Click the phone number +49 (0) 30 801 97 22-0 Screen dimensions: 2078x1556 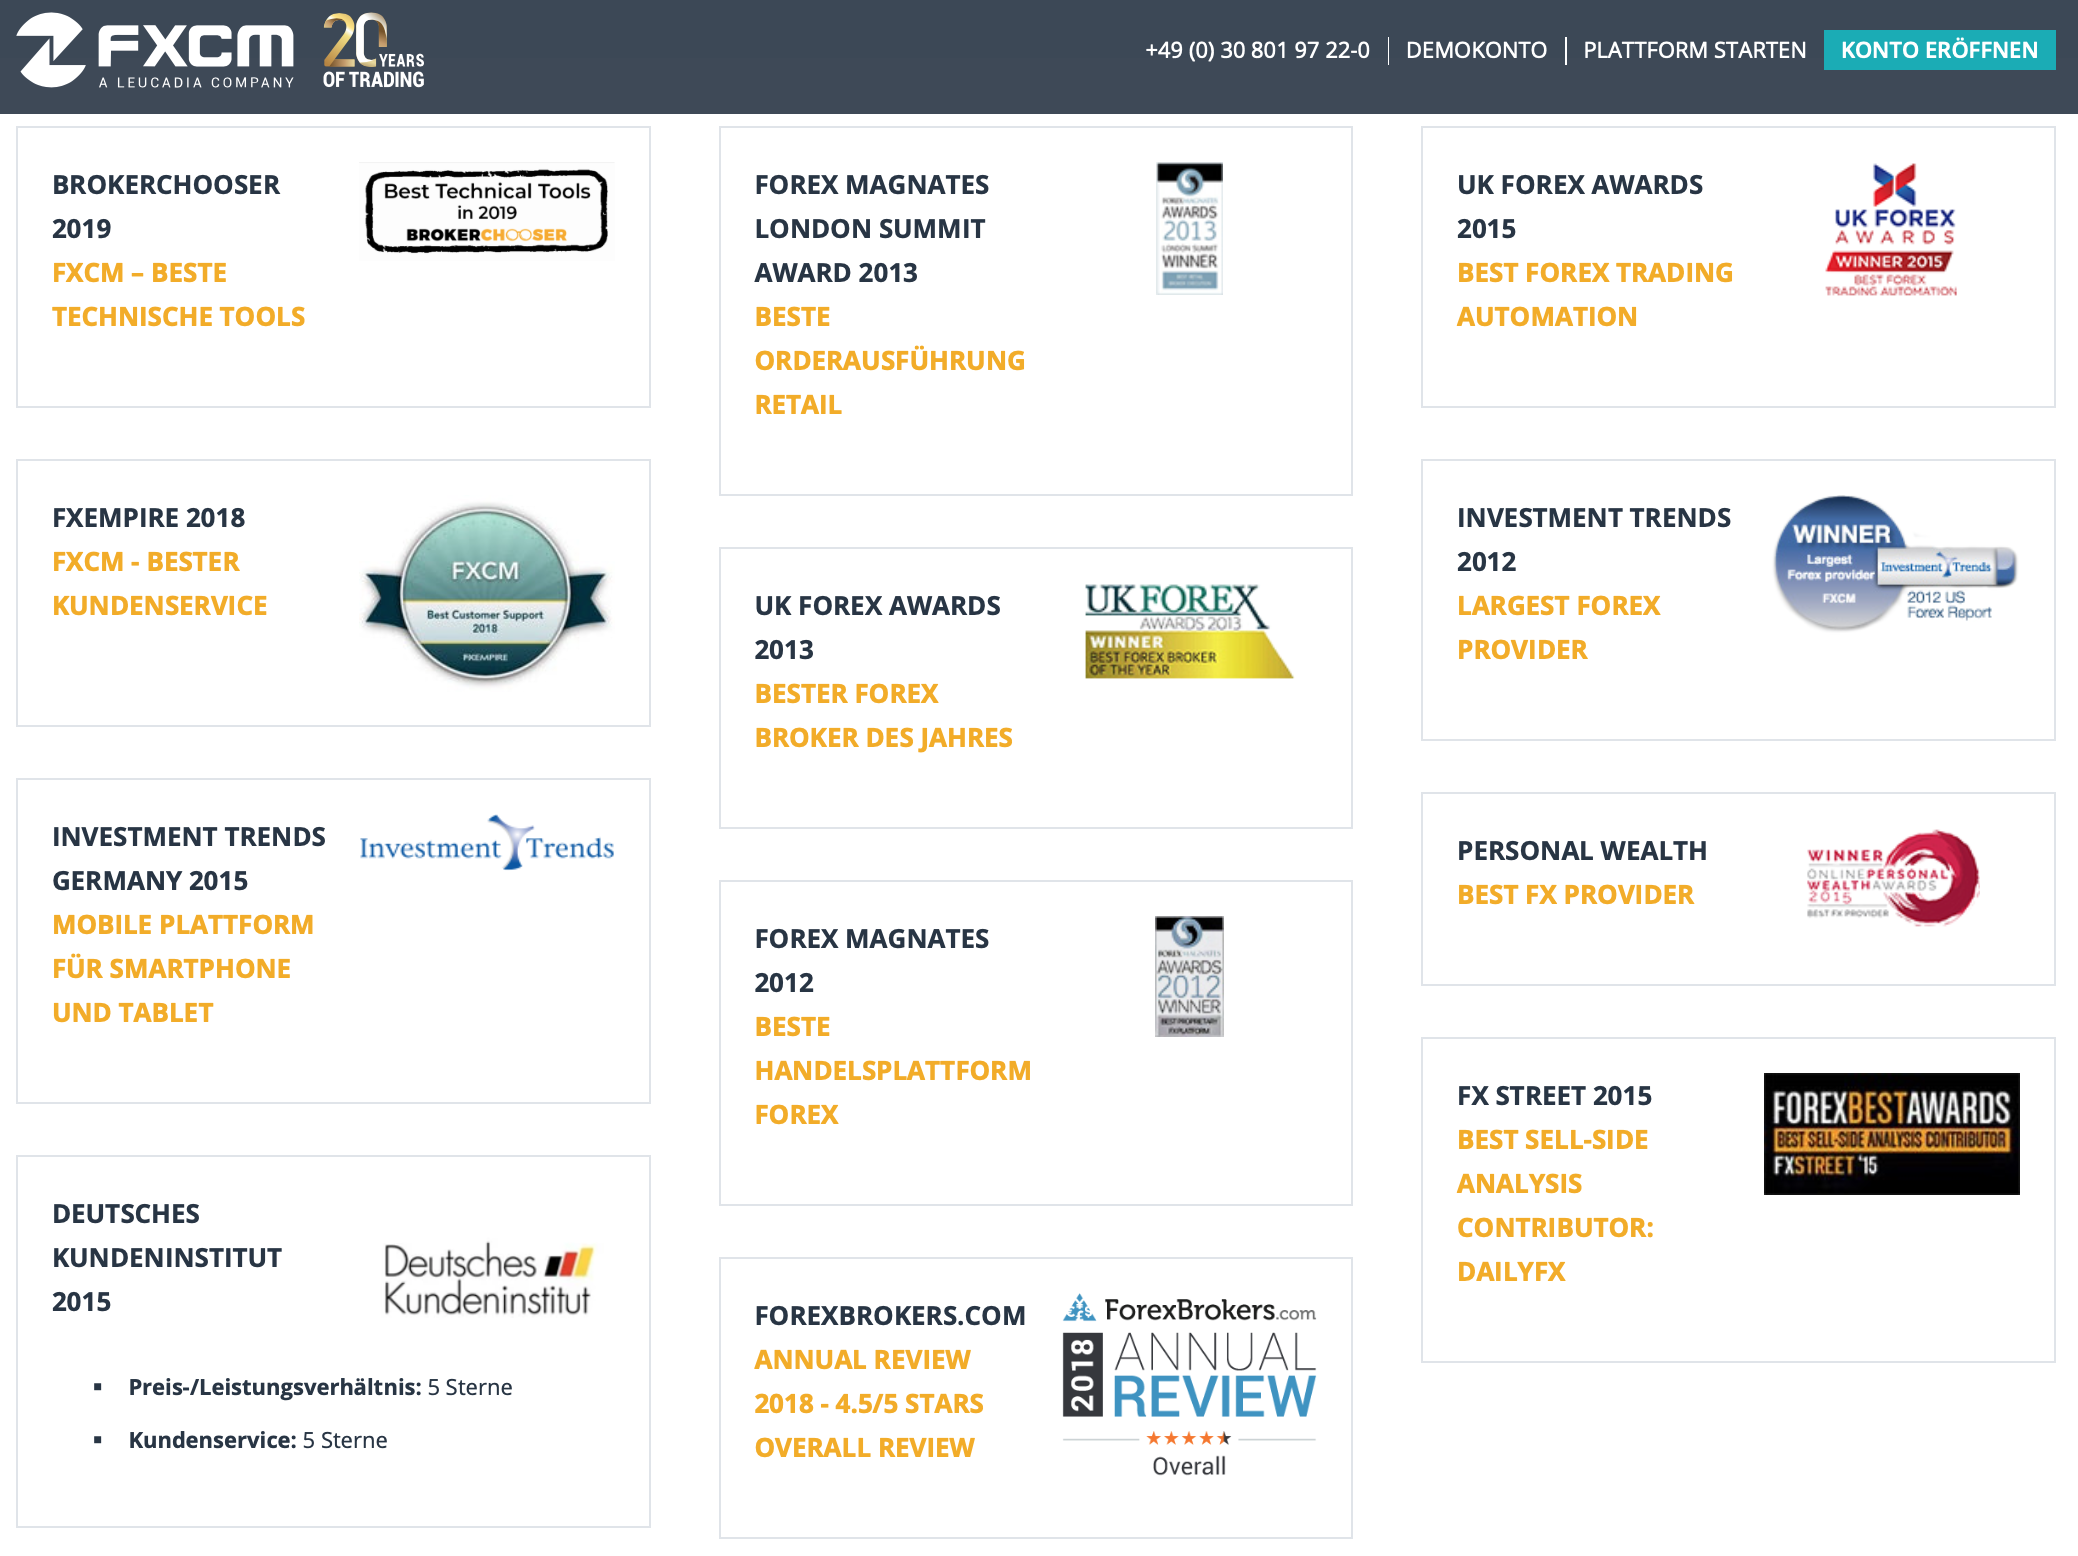(x=1257, y=50)
